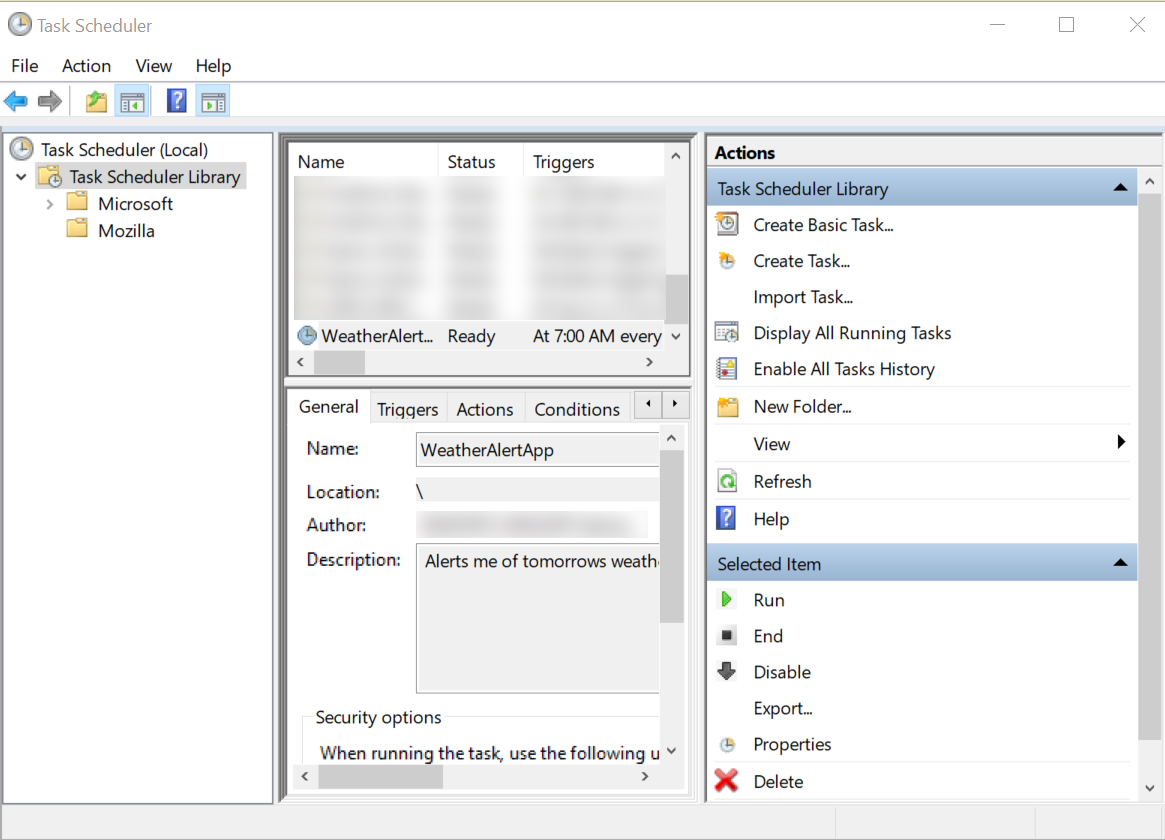Click Display All Running Tasks action
The height and width of the screenshot is (840, 1165).
pos(852,333)
